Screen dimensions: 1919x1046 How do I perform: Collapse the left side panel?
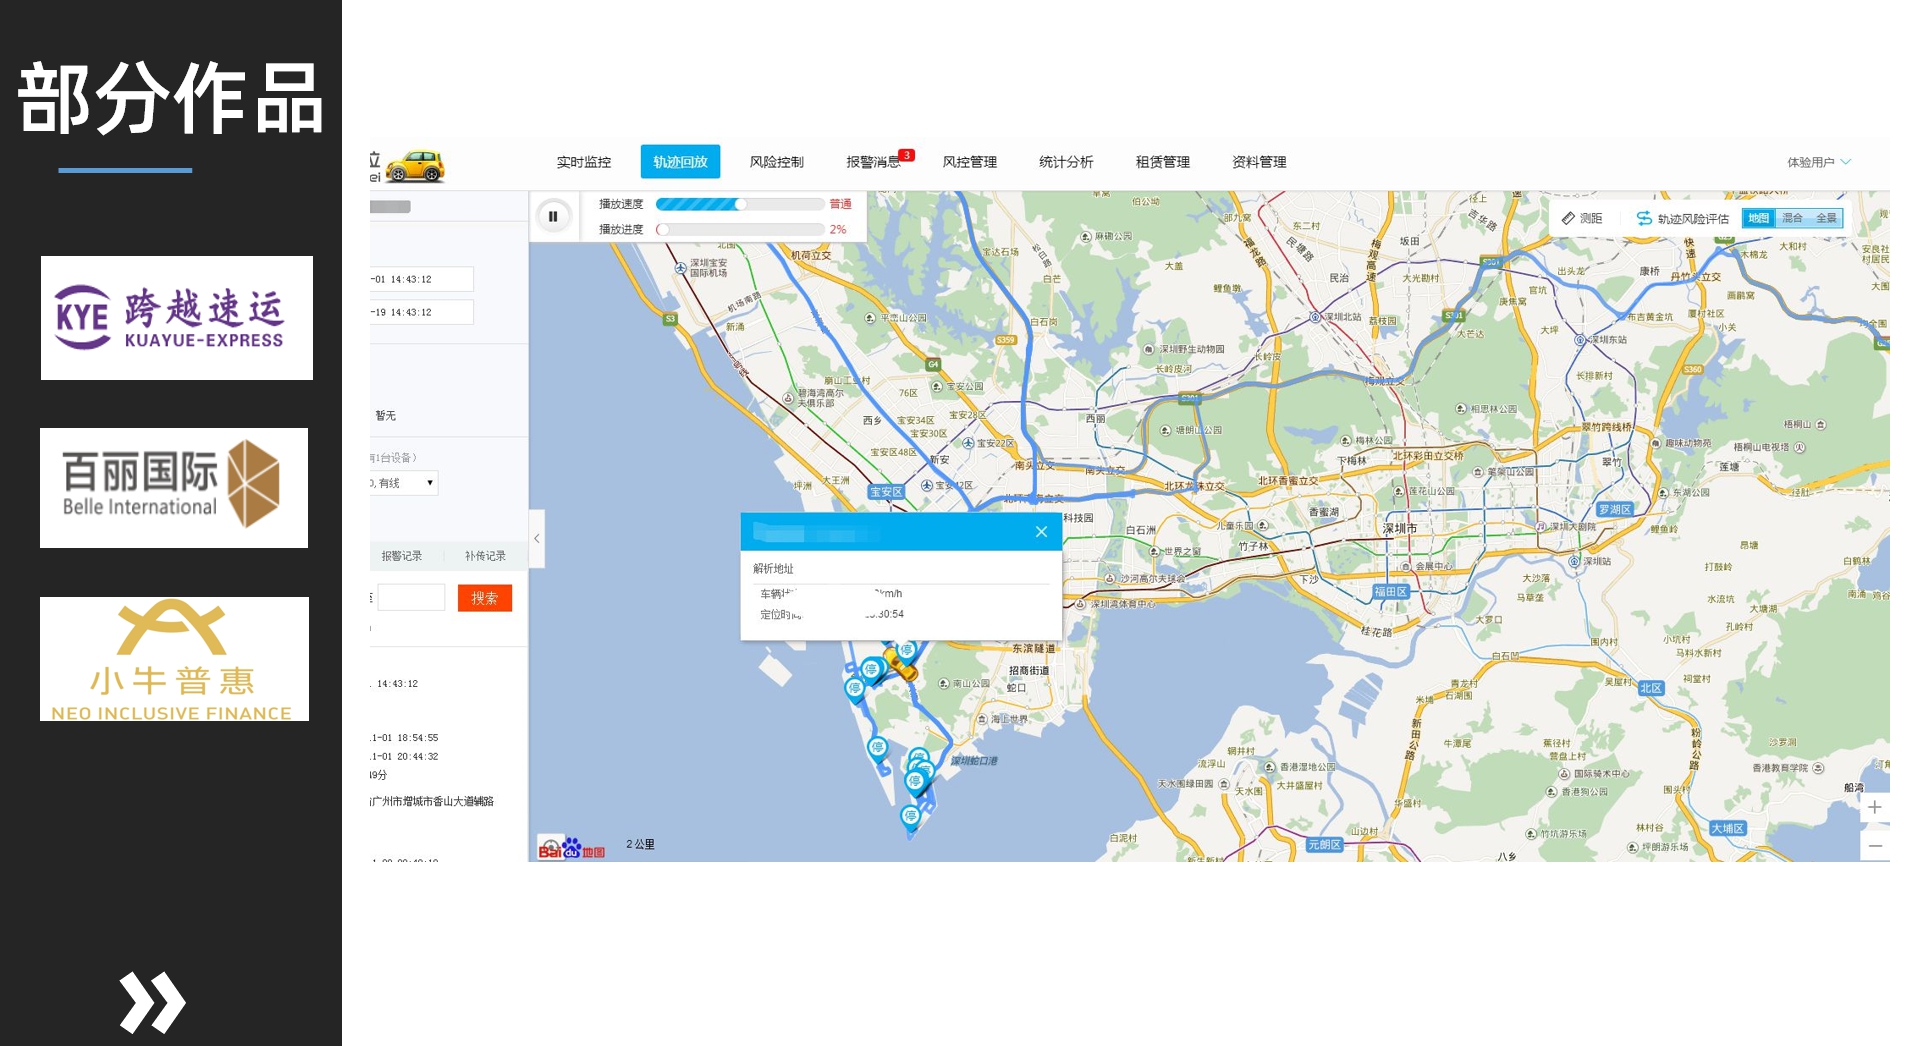[537, 539]
